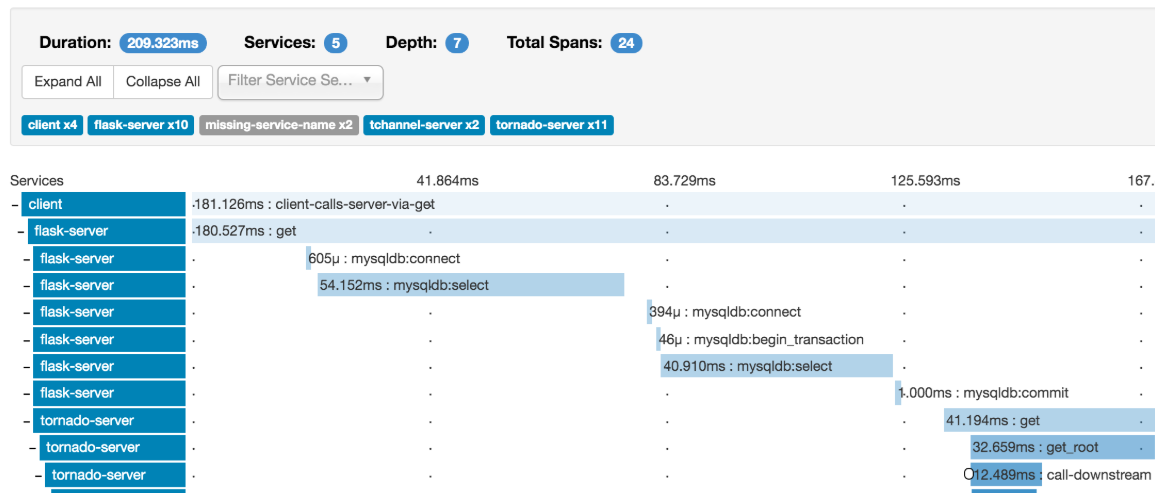
Task: Click the Expand All button
Action: pyautogui.click(x=68, y=82)
